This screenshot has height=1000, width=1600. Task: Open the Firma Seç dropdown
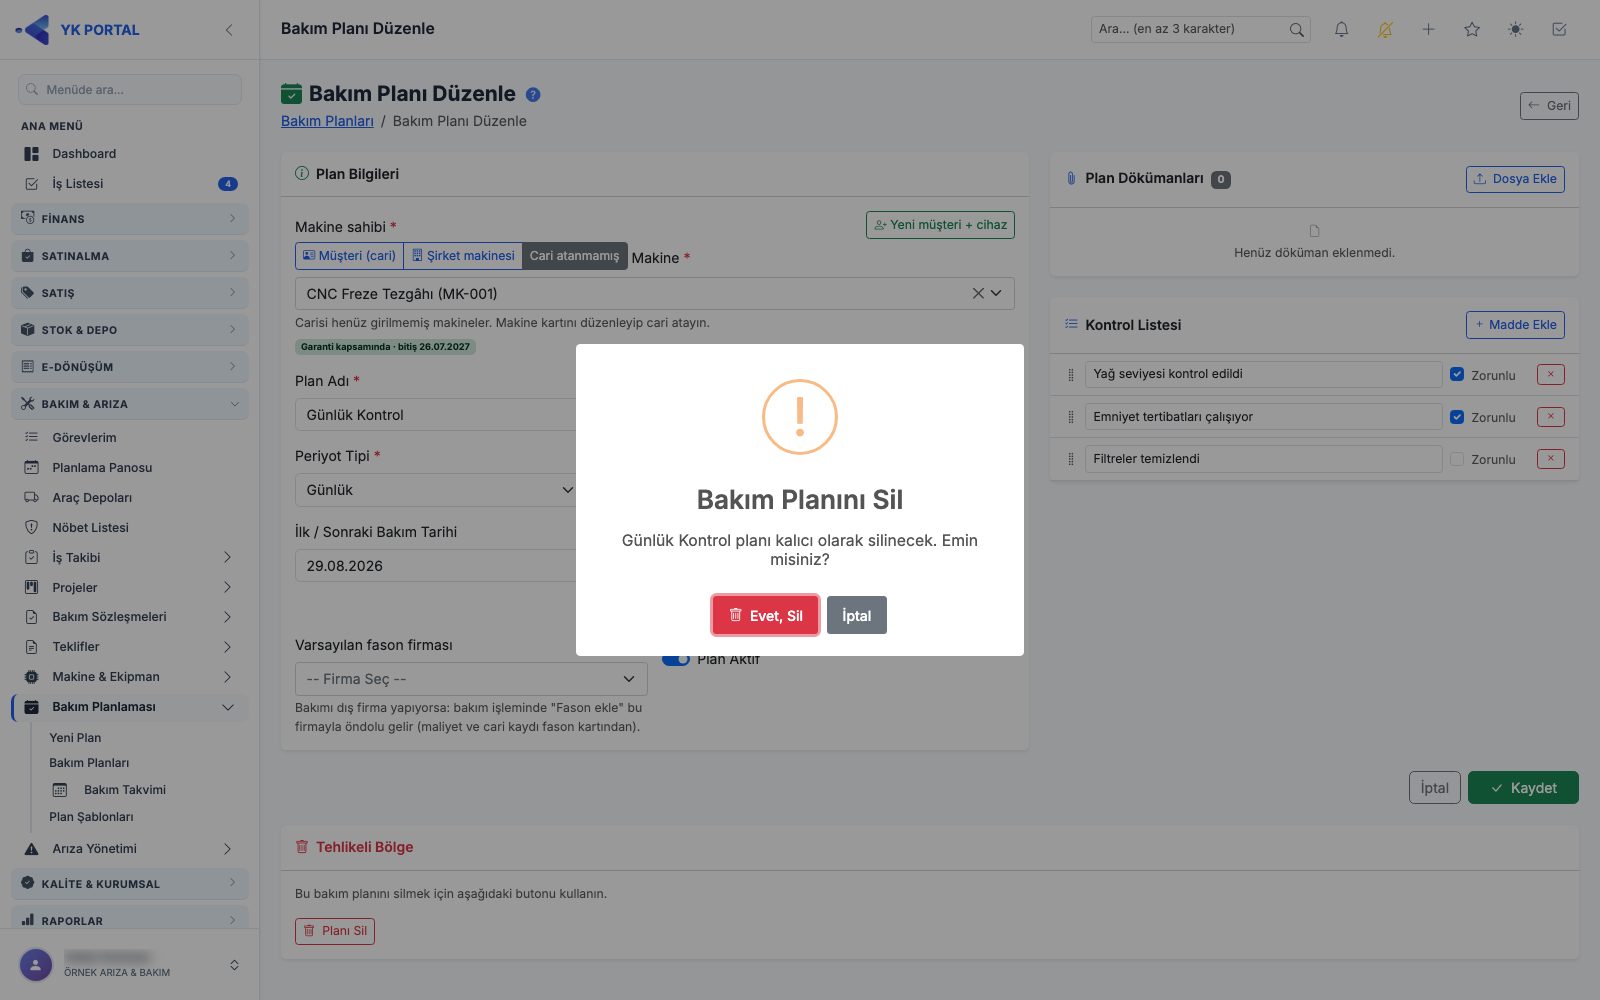(x=471, y=678)
